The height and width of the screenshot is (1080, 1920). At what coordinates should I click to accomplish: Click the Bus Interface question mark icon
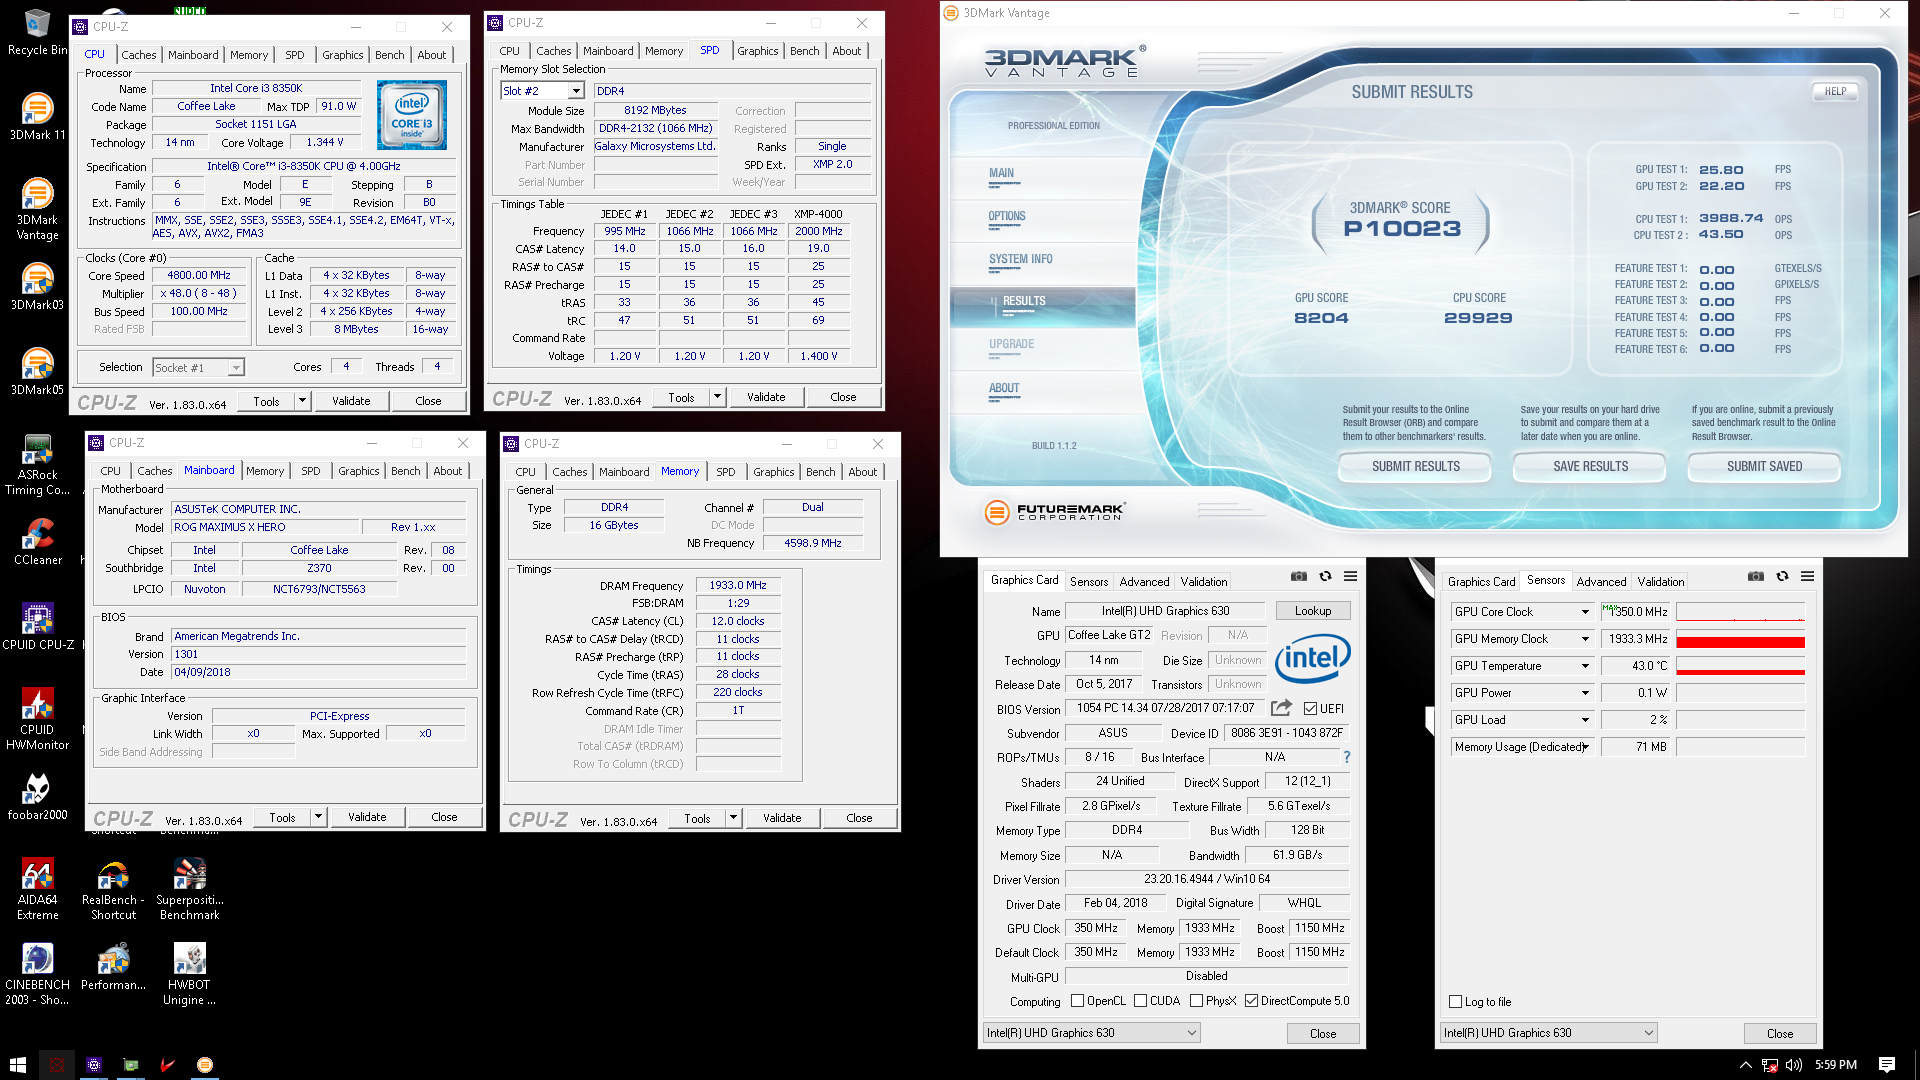coord(1346,757)
